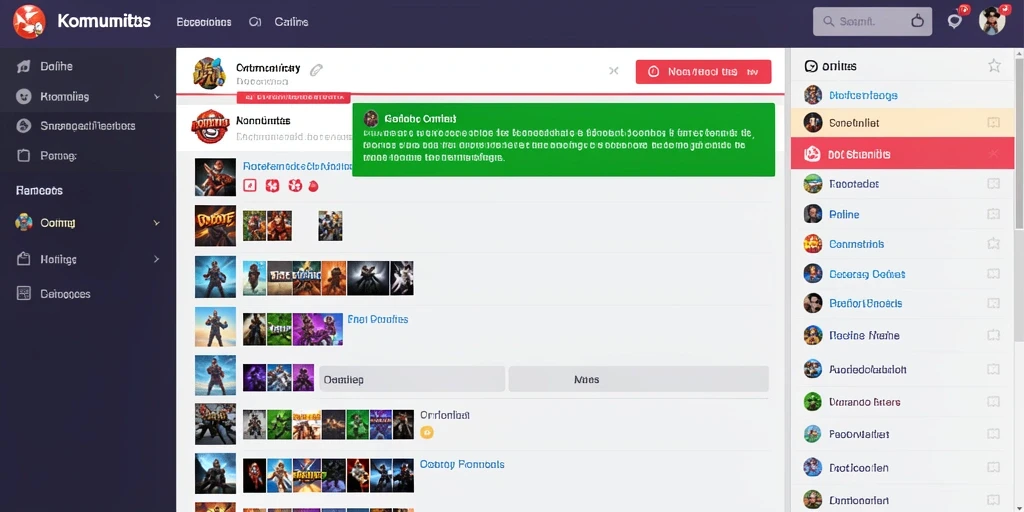Click the avatar of the 'Poline' contact row

[812, 214]
